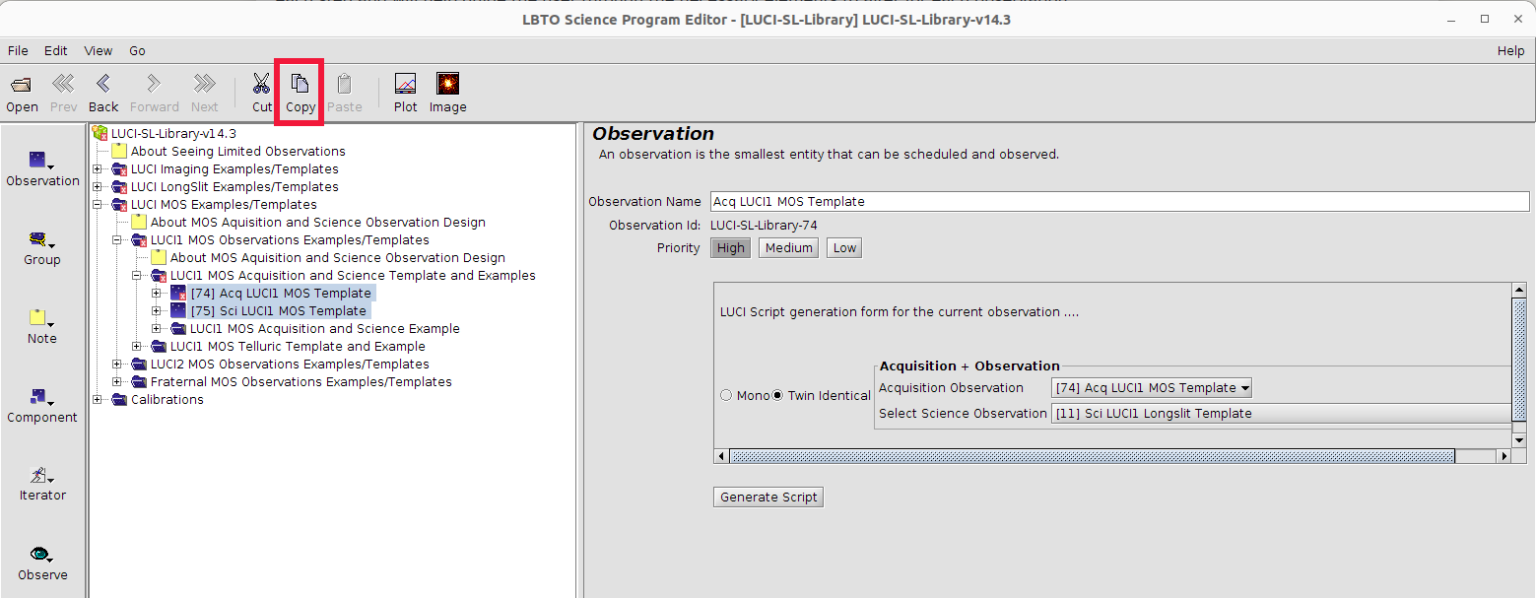Viewport: 1536px width, 598px height.
Task: Click the horizontal scrollbar in script form
Action: coord(1090,456)
